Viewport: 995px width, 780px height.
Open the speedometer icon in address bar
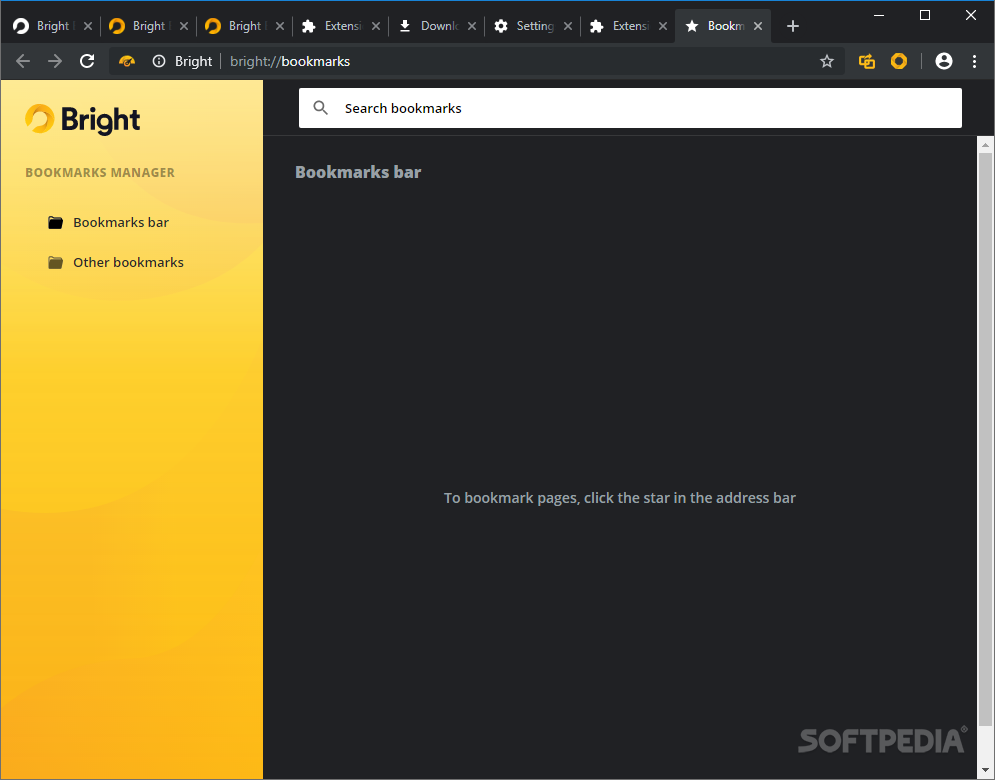(127, 61)
